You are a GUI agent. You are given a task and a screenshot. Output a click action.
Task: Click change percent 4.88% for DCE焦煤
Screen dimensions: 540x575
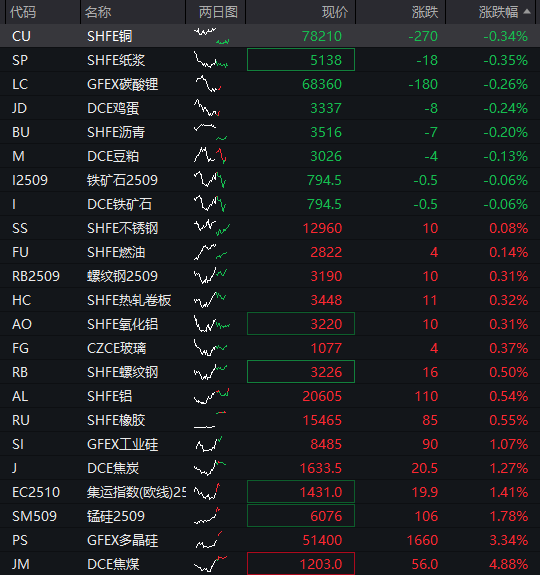click(509, 564)
